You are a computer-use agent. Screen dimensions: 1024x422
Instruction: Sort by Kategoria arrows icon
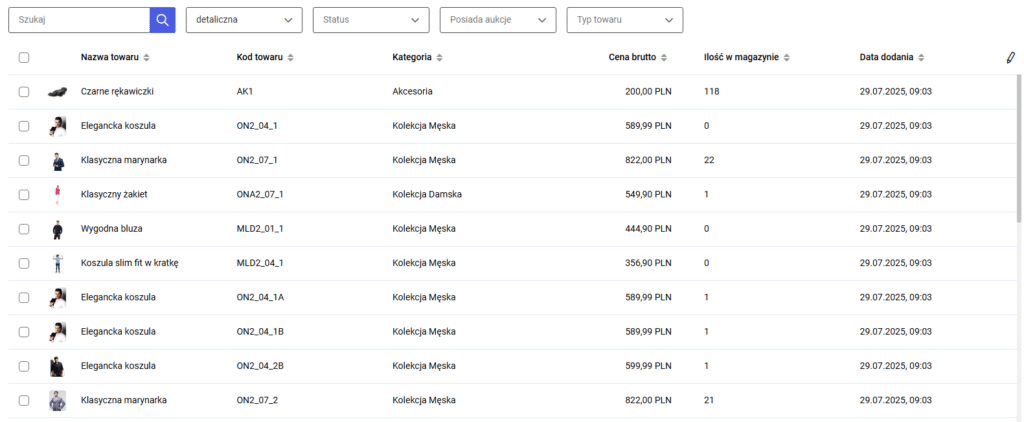coord(440,58)
